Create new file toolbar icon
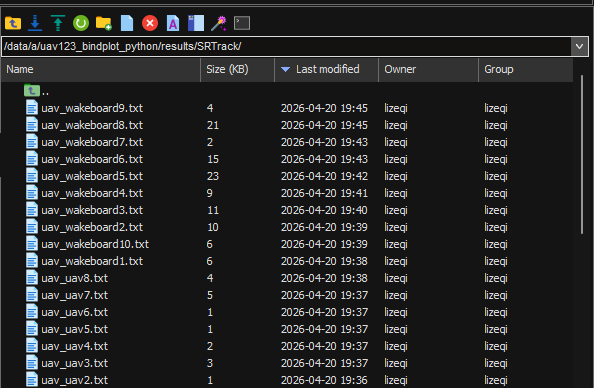 [127, 23]
